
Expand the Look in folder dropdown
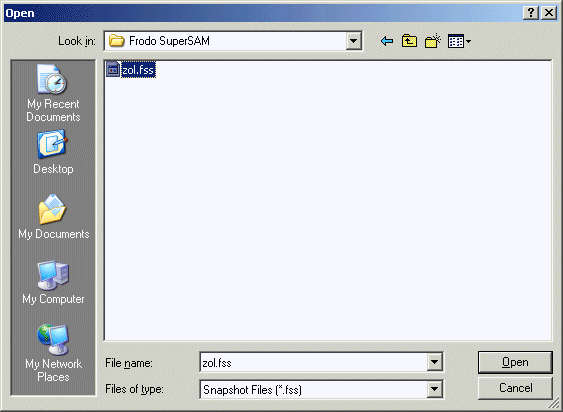[353, 41]
